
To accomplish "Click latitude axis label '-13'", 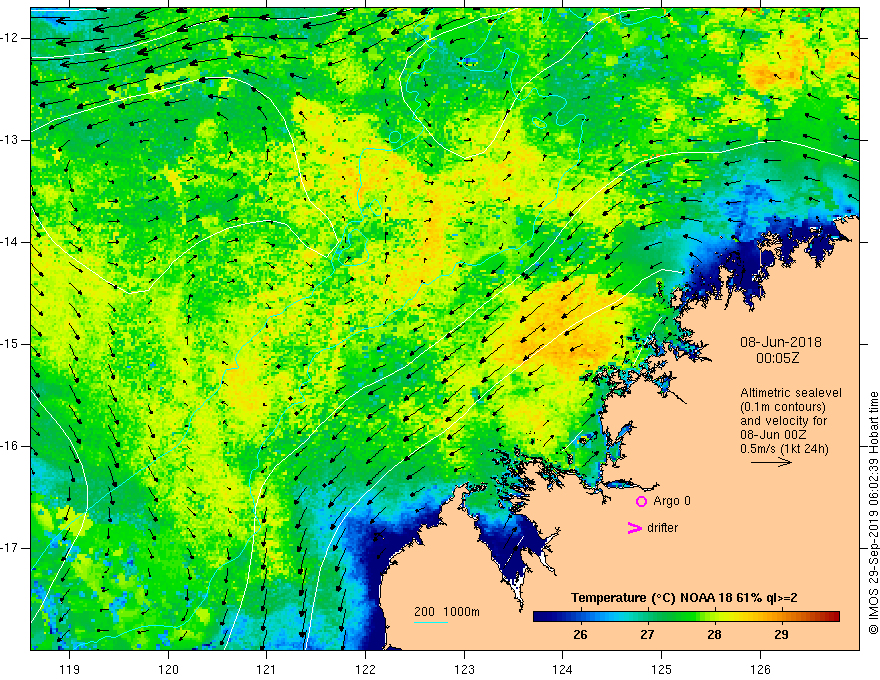I will point(11,140).
